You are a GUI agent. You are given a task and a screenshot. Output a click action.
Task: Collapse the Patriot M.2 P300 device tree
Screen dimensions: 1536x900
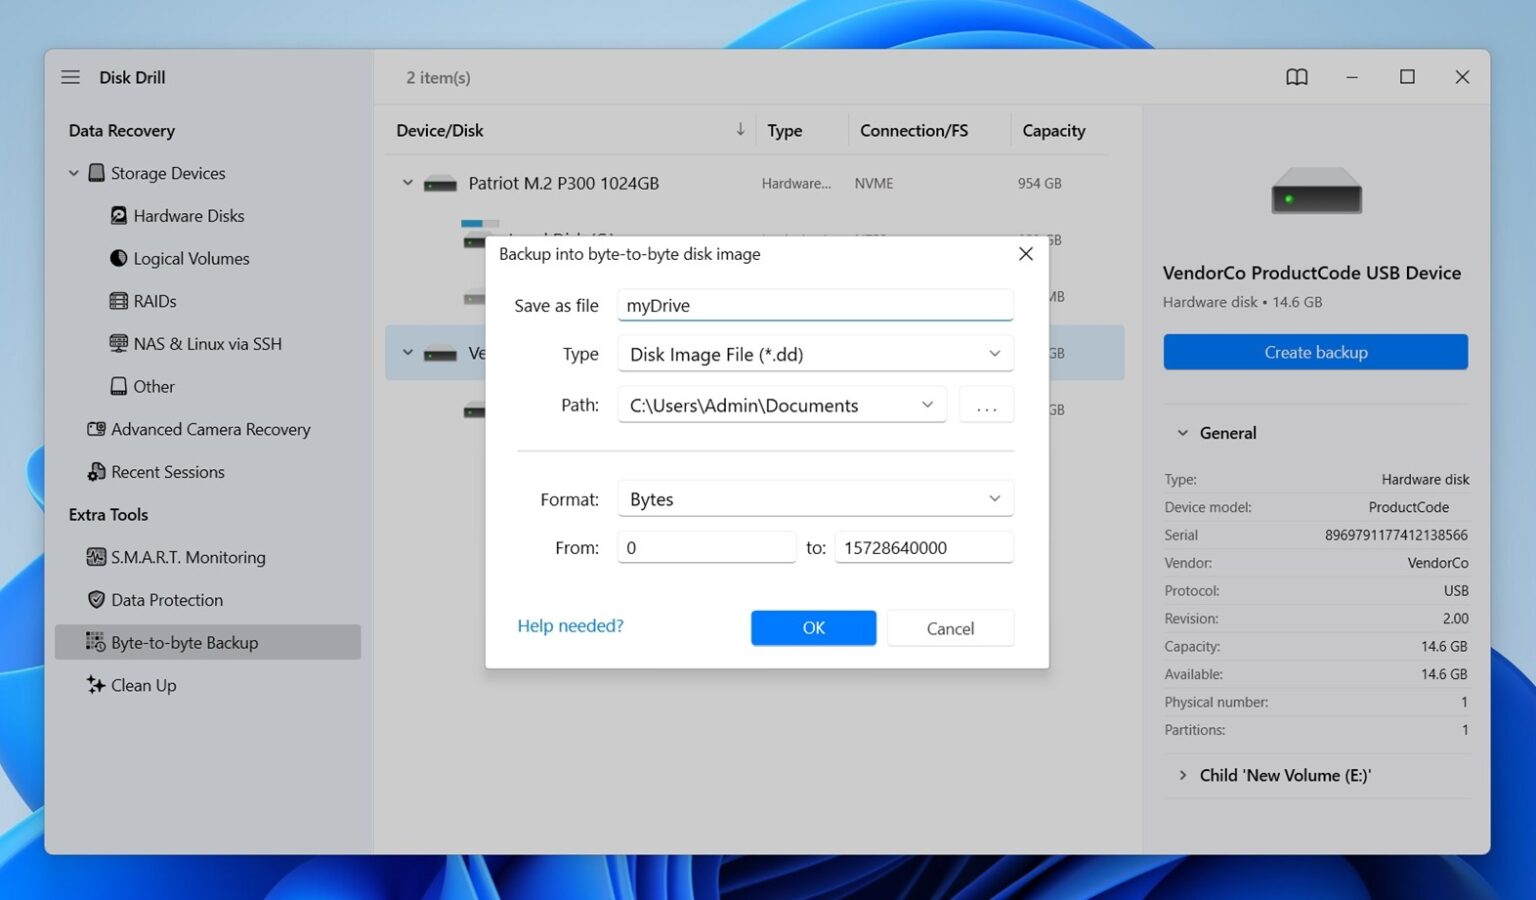[407, 182]
